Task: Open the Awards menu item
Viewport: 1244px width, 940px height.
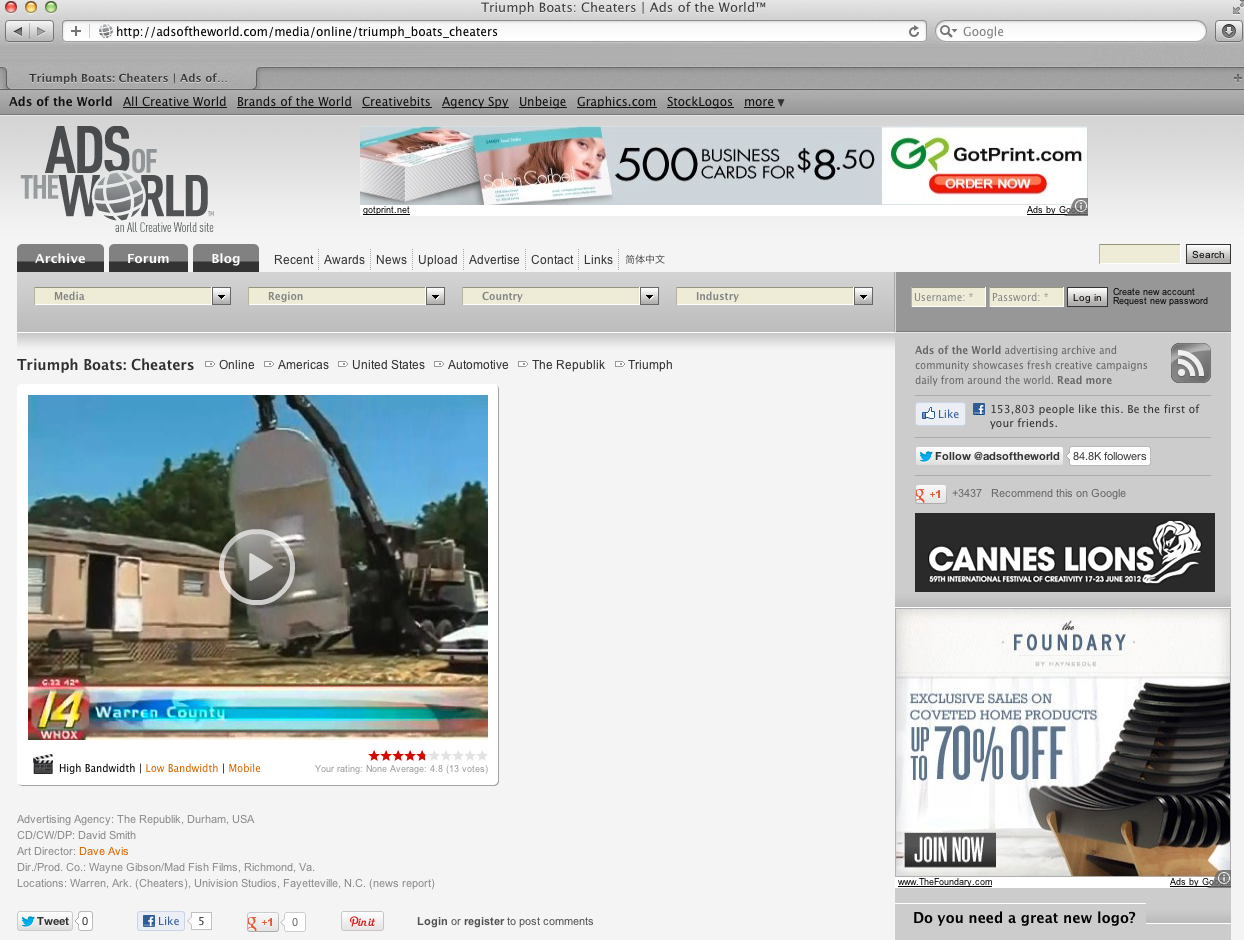Action: click(344, 260)
